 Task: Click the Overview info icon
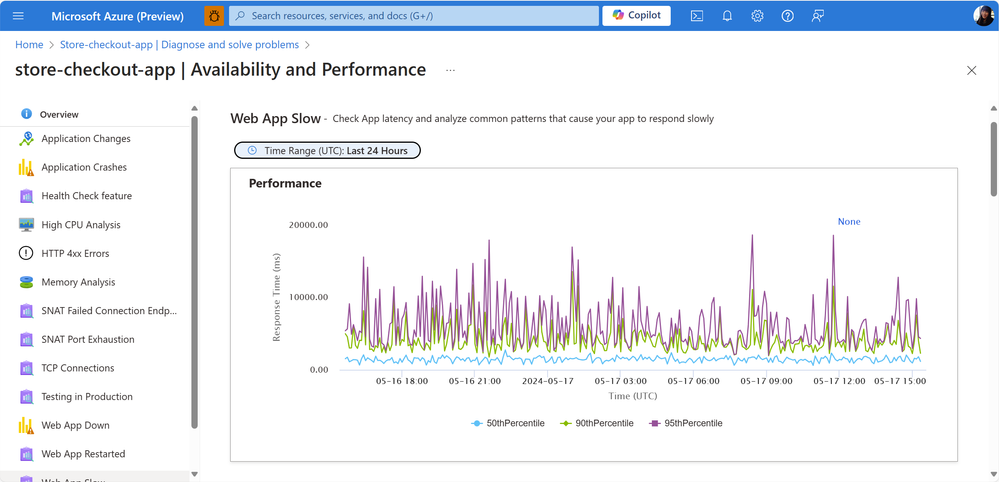[26, 114]
